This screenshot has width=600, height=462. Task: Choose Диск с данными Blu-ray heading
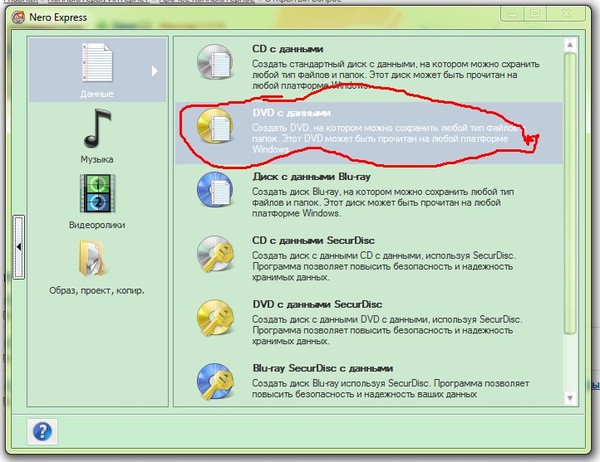[311, 177]
